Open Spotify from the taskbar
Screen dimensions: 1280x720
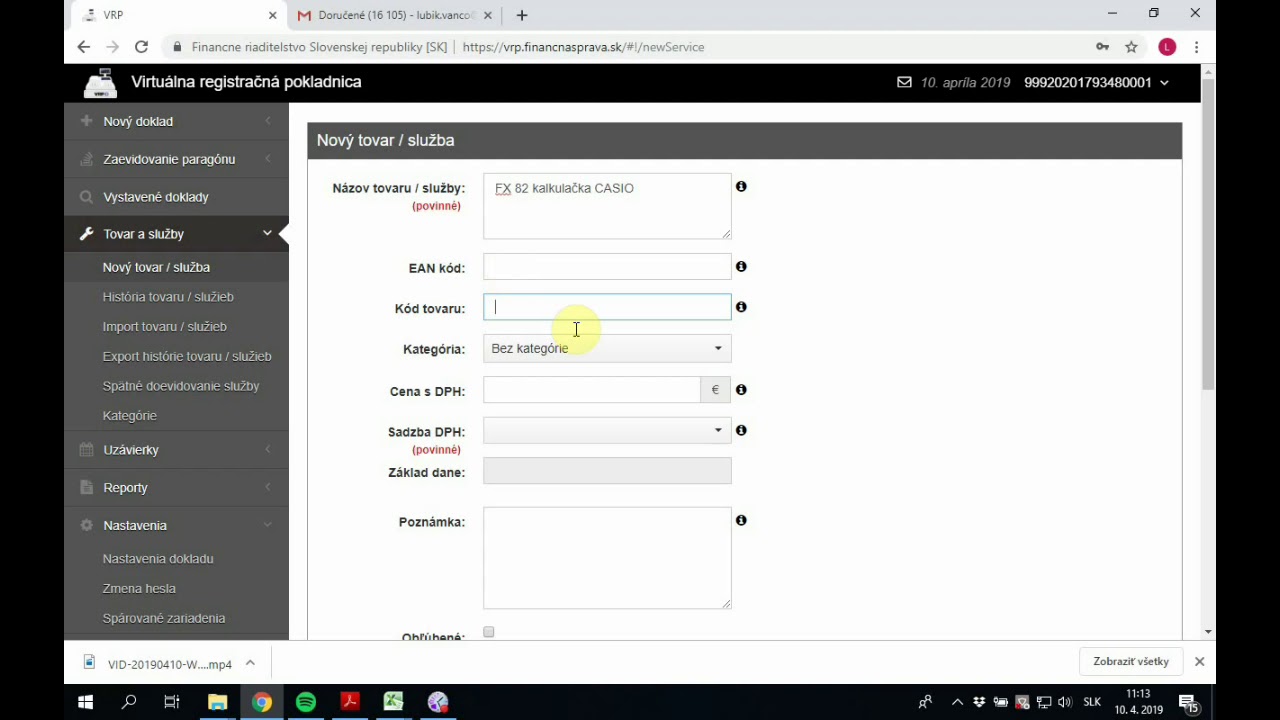pyautogui.click(x=306, y=702)
